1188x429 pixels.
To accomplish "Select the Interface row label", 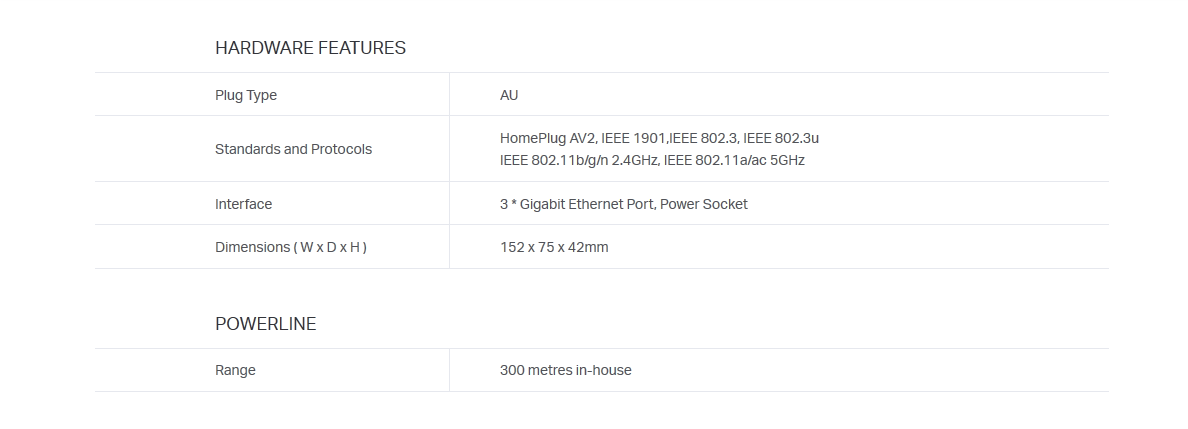I will 243,205.
